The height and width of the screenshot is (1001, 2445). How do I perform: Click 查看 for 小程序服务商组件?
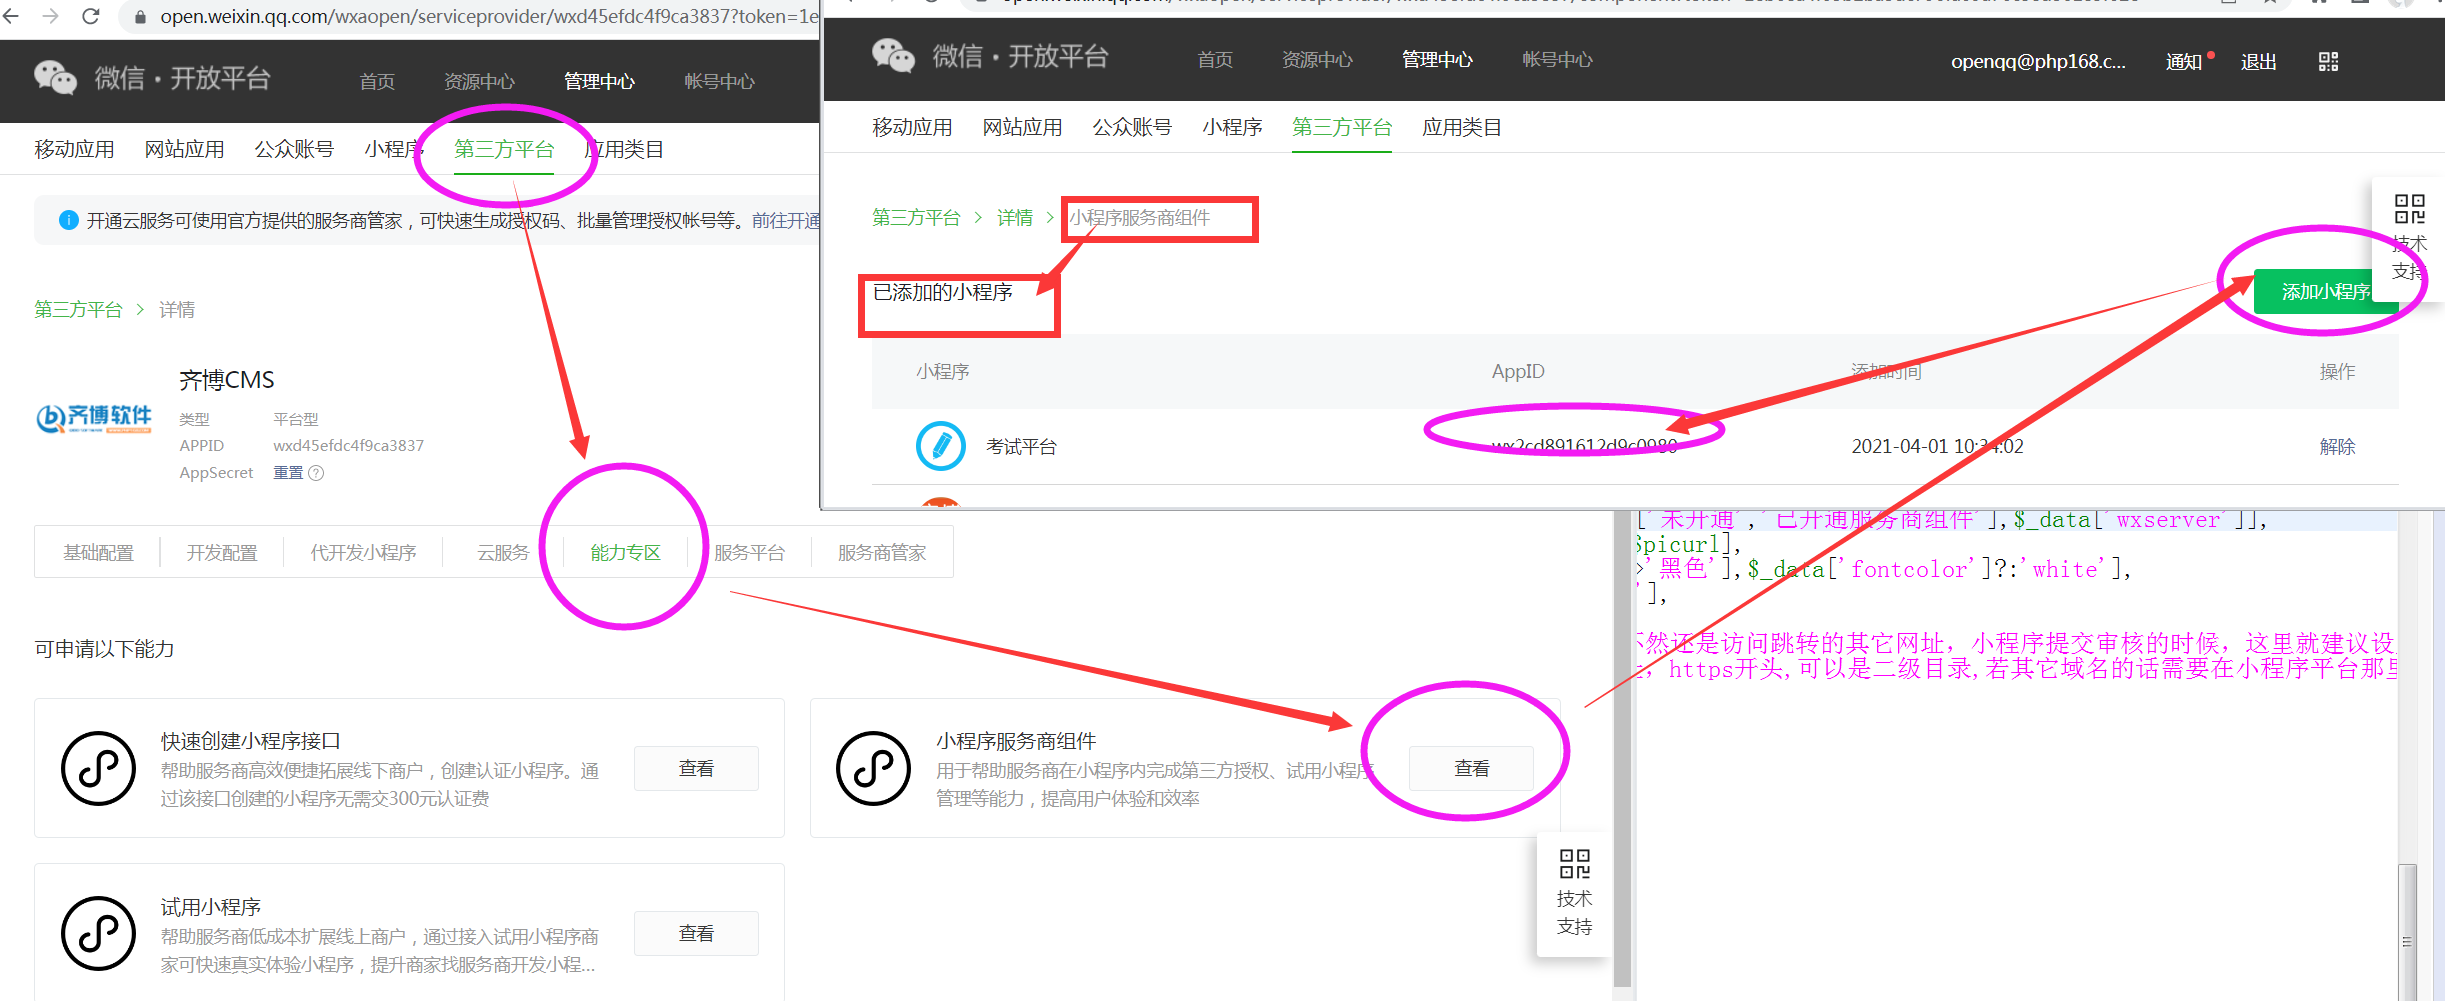[1471, 768]
